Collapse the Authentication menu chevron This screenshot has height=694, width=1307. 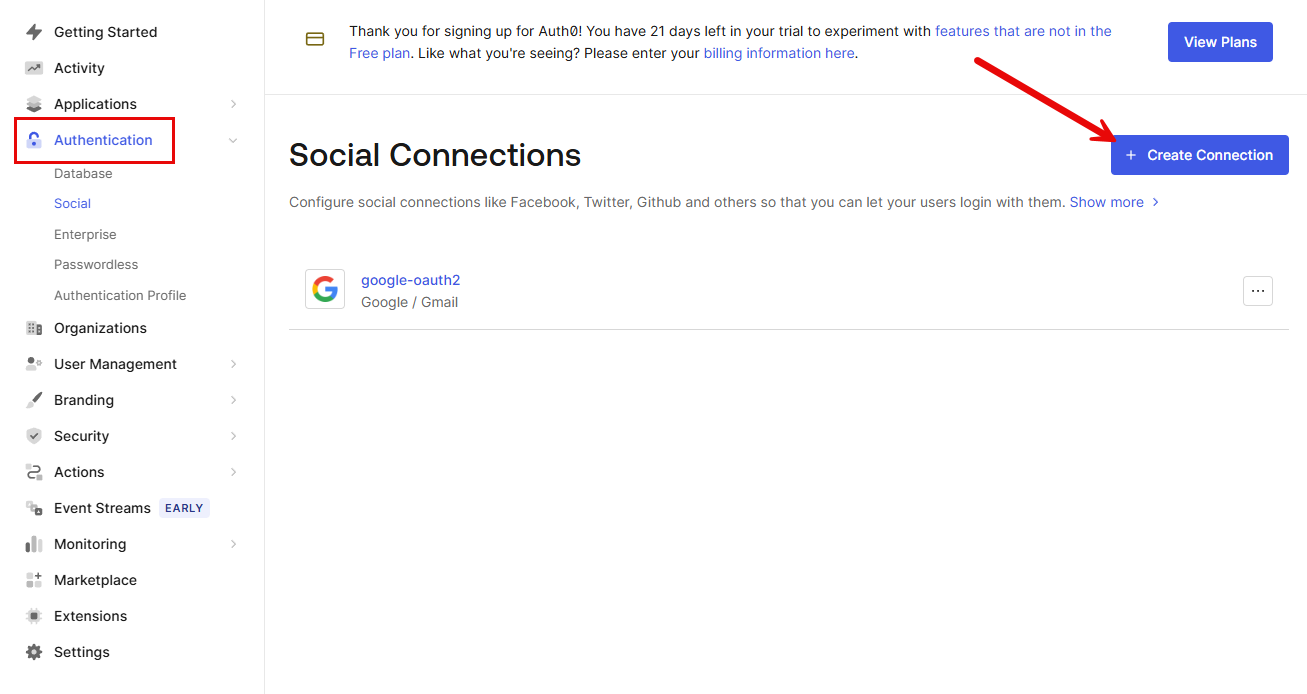(x=233, y=141)
